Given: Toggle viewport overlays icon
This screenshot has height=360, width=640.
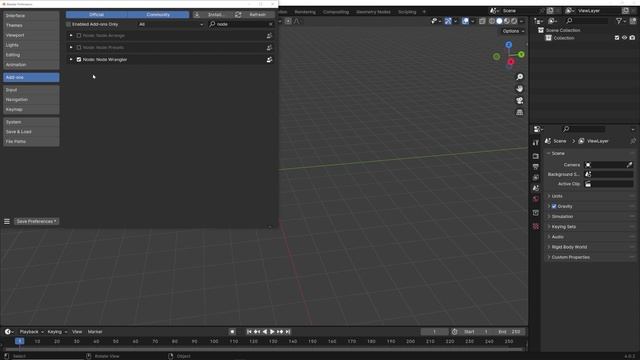Looking at the screenshot, I should (465, 21).
